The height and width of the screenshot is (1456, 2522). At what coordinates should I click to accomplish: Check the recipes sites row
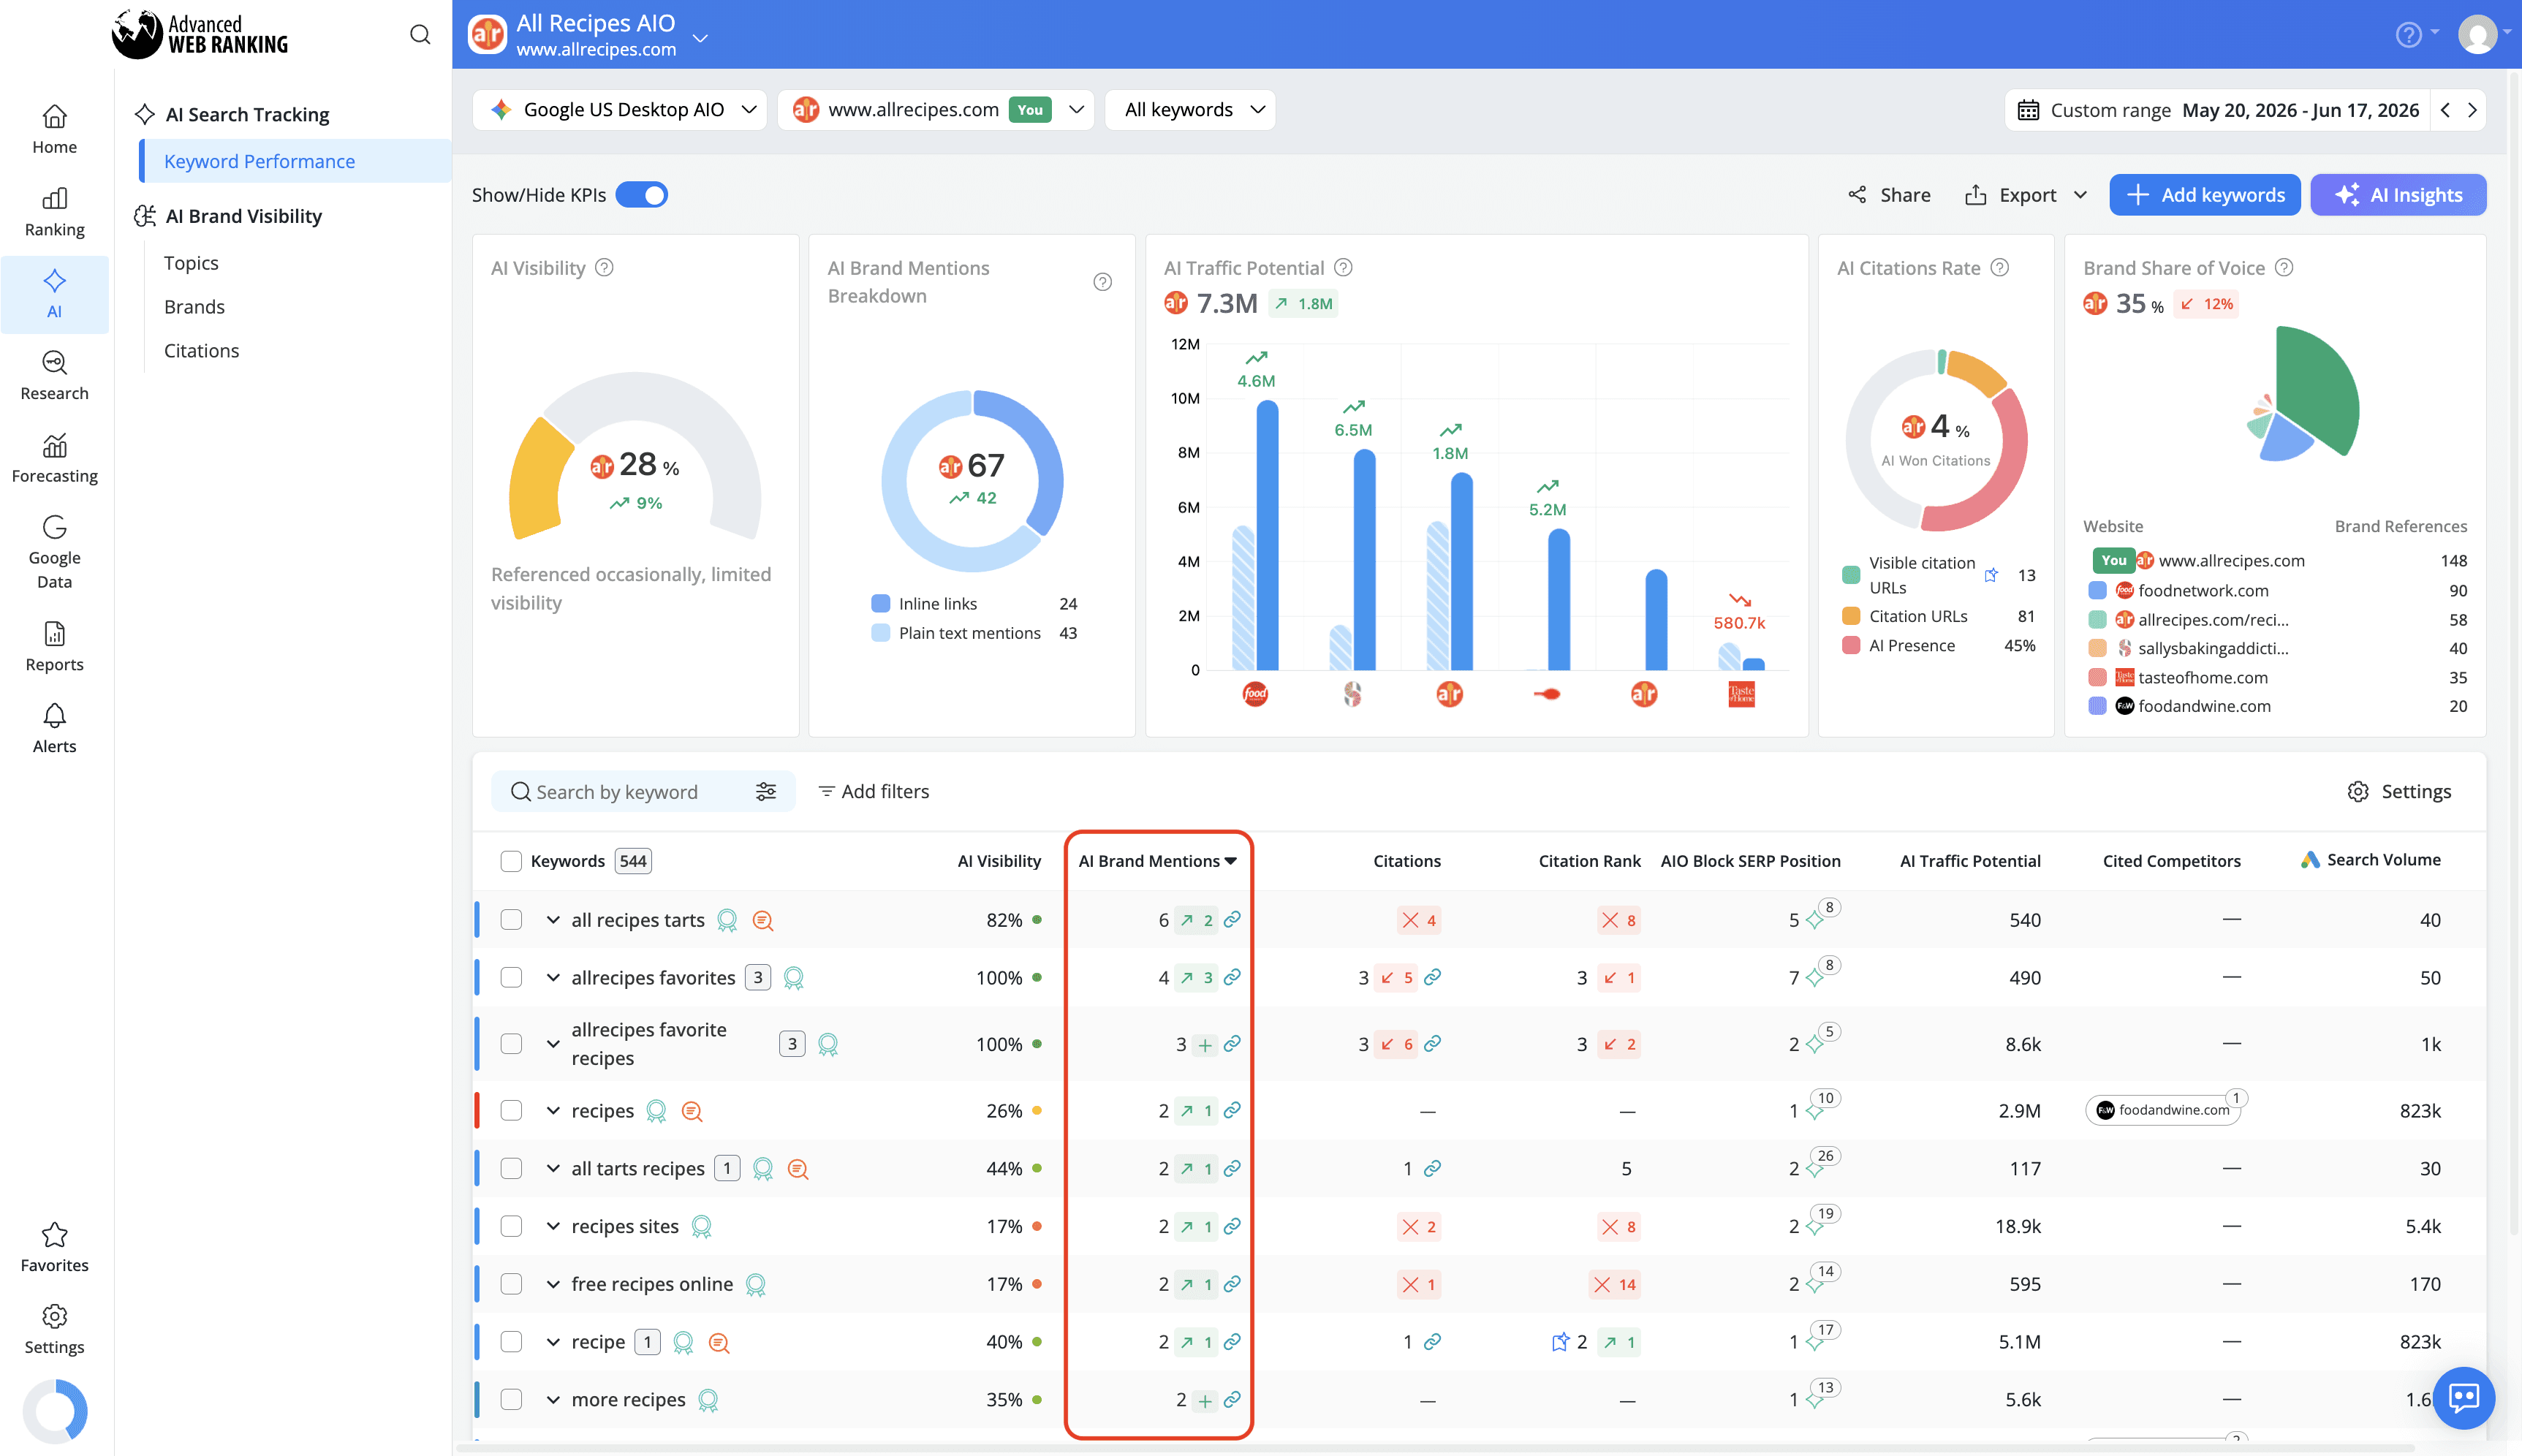click(511, 1226)
